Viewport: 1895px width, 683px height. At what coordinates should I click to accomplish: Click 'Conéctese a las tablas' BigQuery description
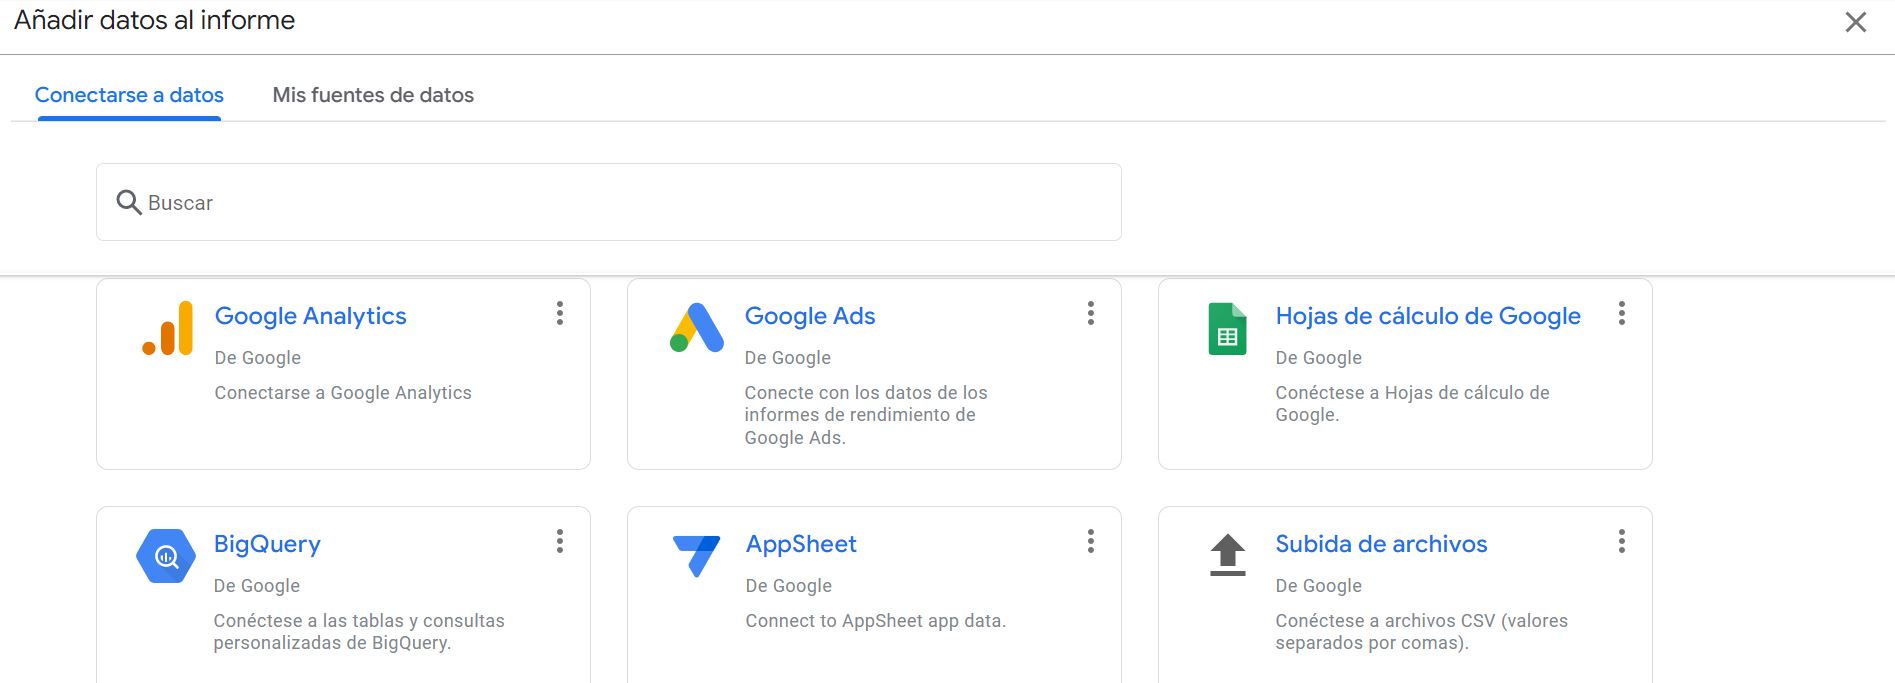(x=359, y=632)
